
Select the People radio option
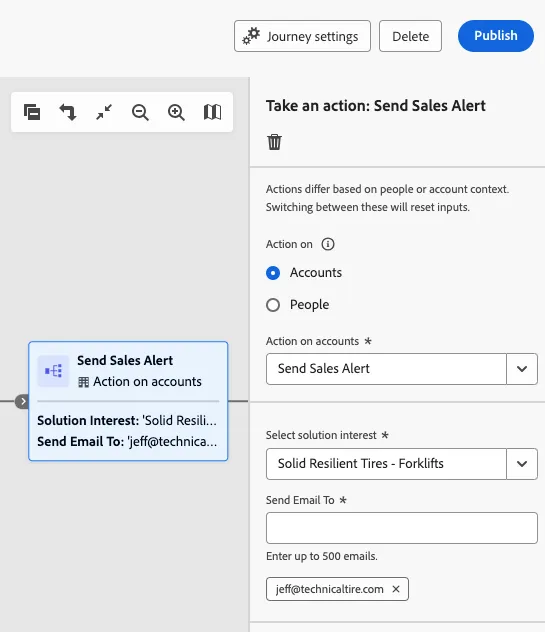point(273,305)
